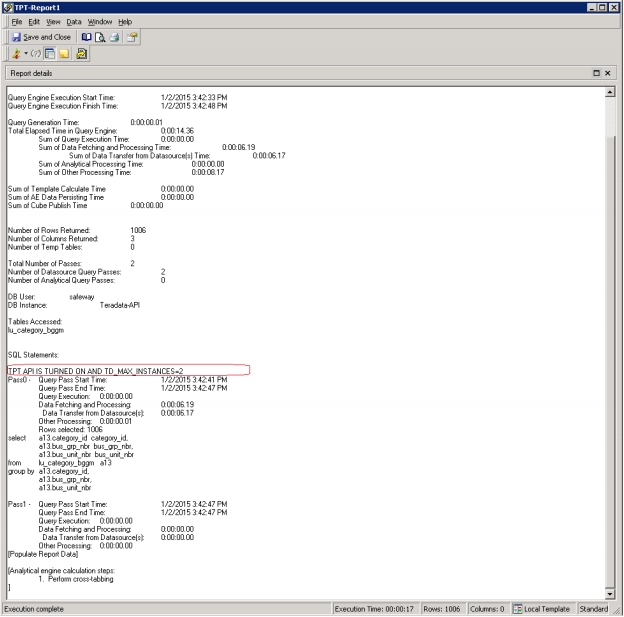Open the View menu
Screen dimensions: 624x617
(53, 22)
